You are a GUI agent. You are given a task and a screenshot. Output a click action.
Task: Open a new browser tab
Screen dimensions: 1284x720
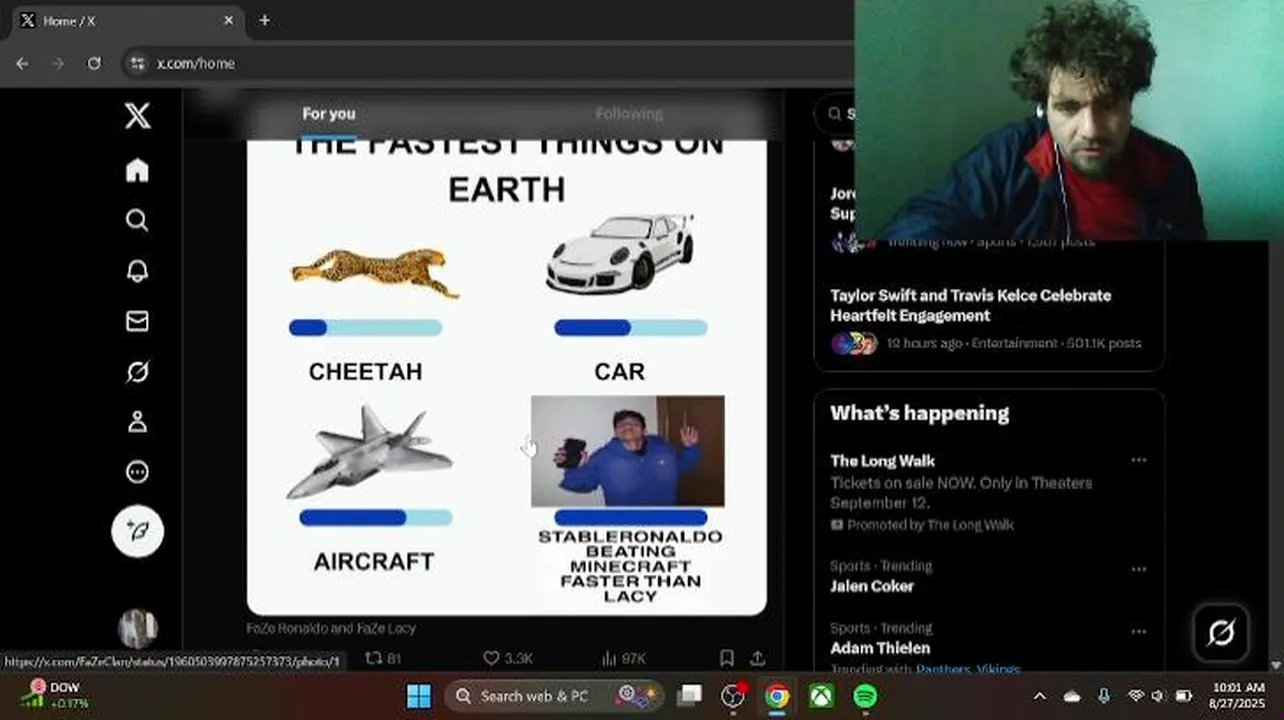(x=264, y=20)
